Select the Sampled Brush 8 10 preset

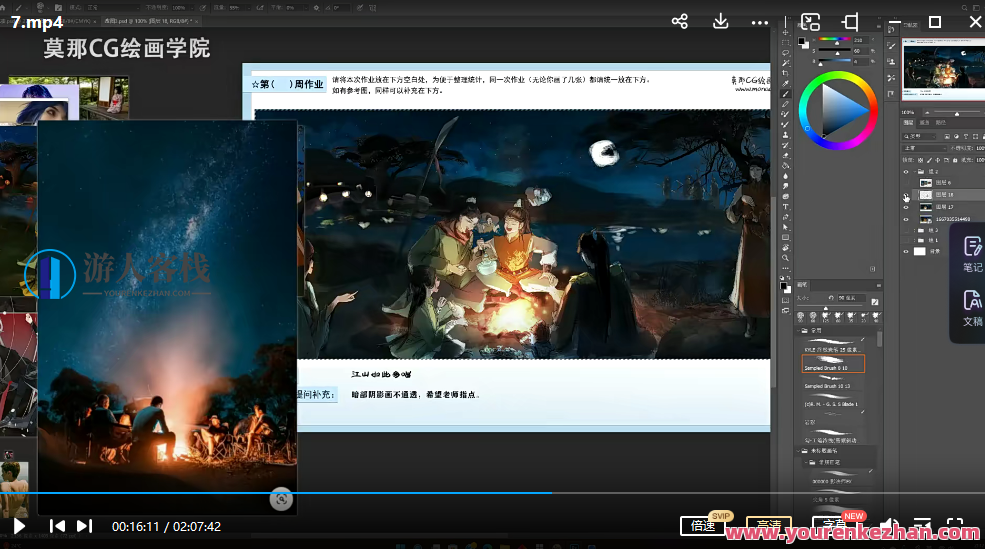click(833, 365)
